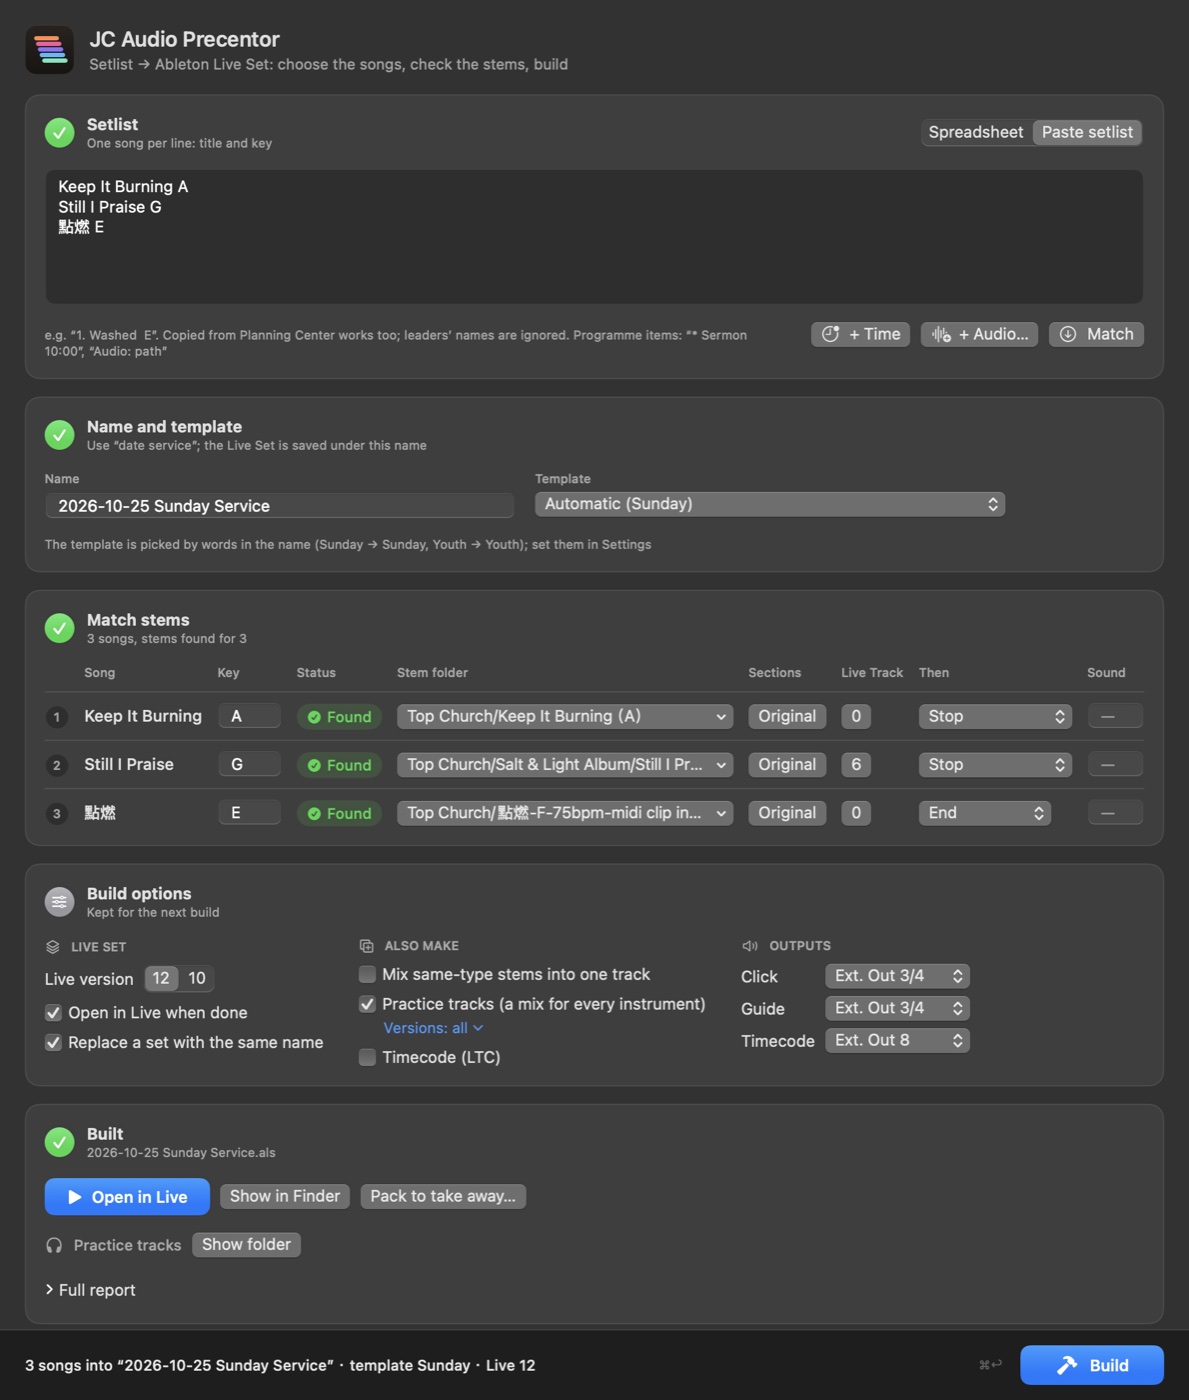Open stem folder dropdown for 點燃
Image resolution: width=1189 pixels, height=1400 pixels.
(x=565, y=813)
